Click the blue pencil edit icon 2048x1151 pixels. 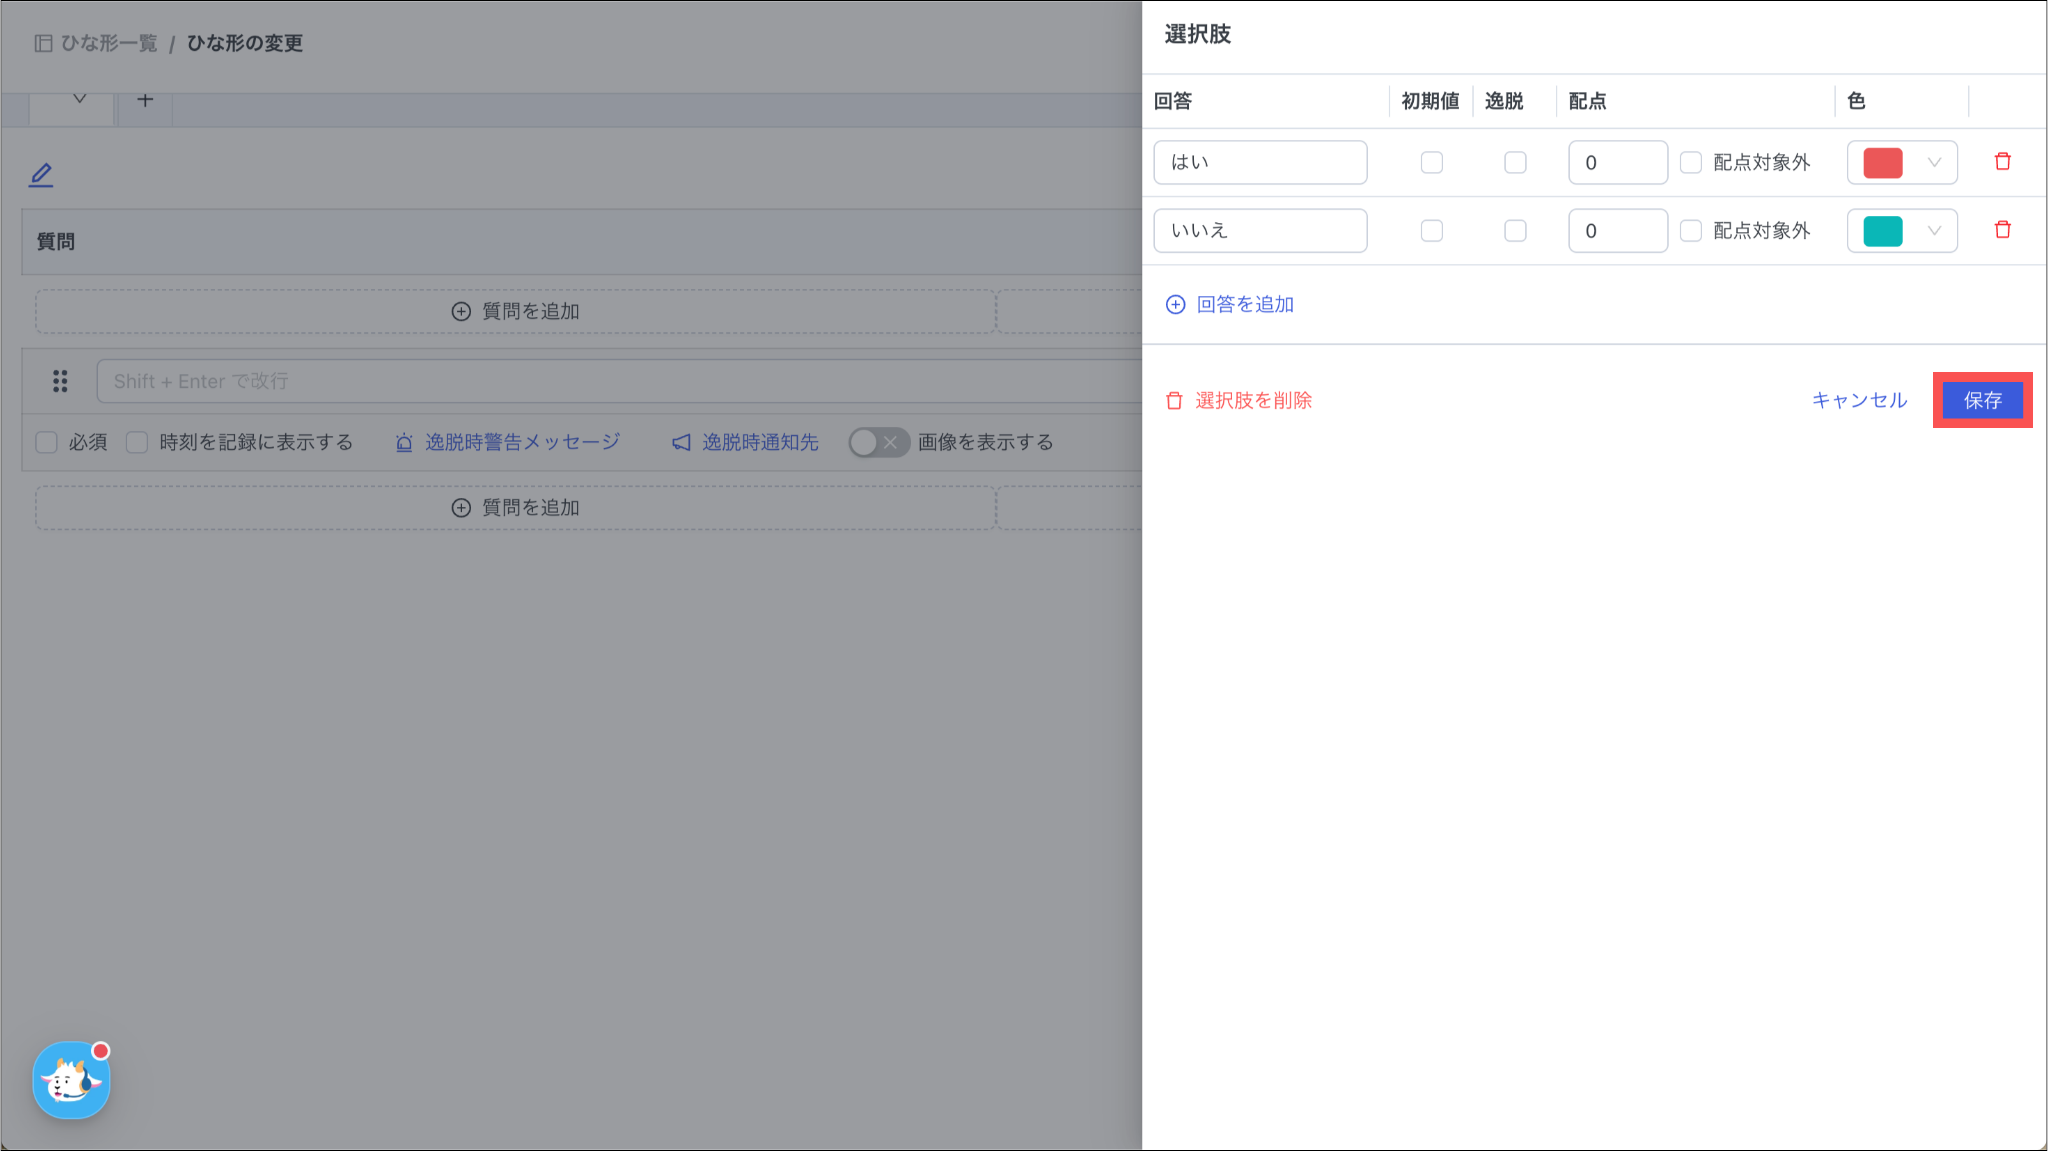tap(41, 175)
